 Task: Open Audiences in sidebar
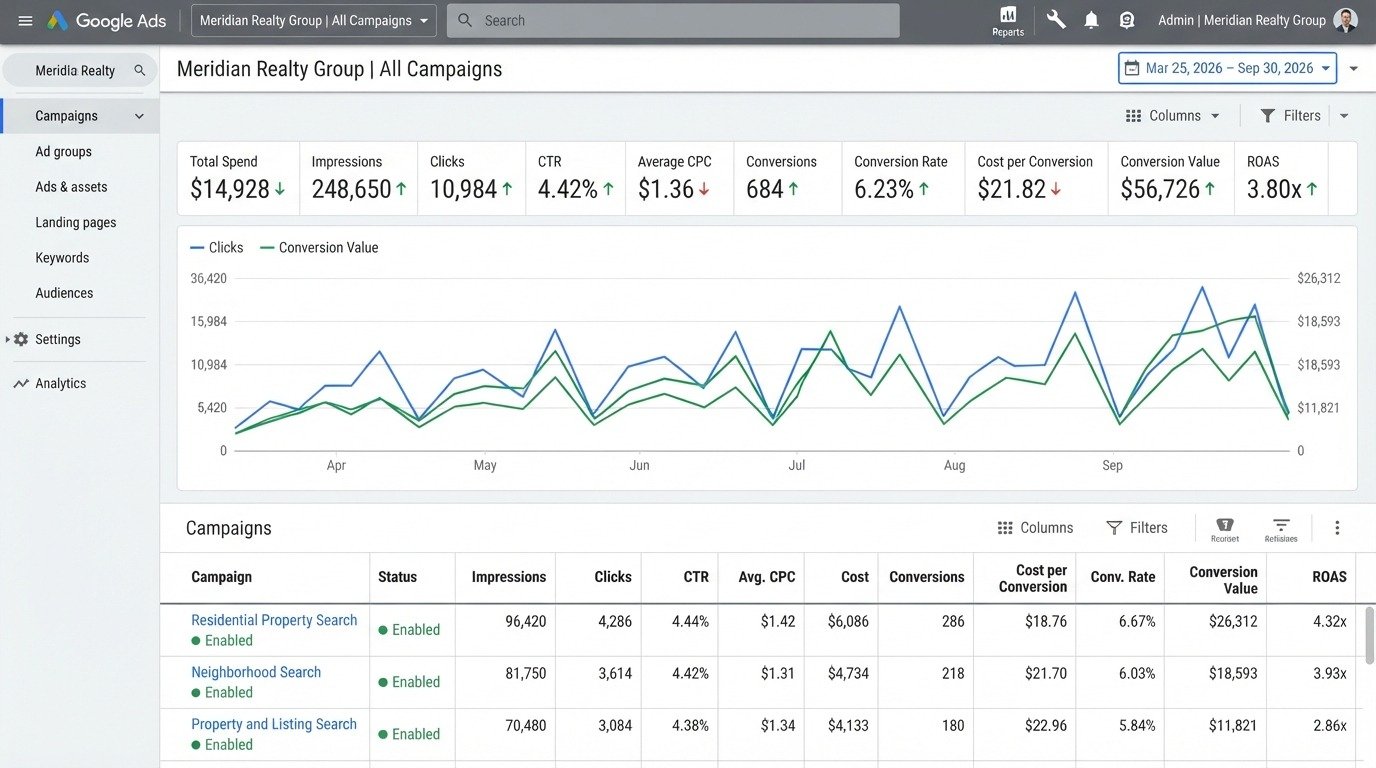(x=64, y=293)
